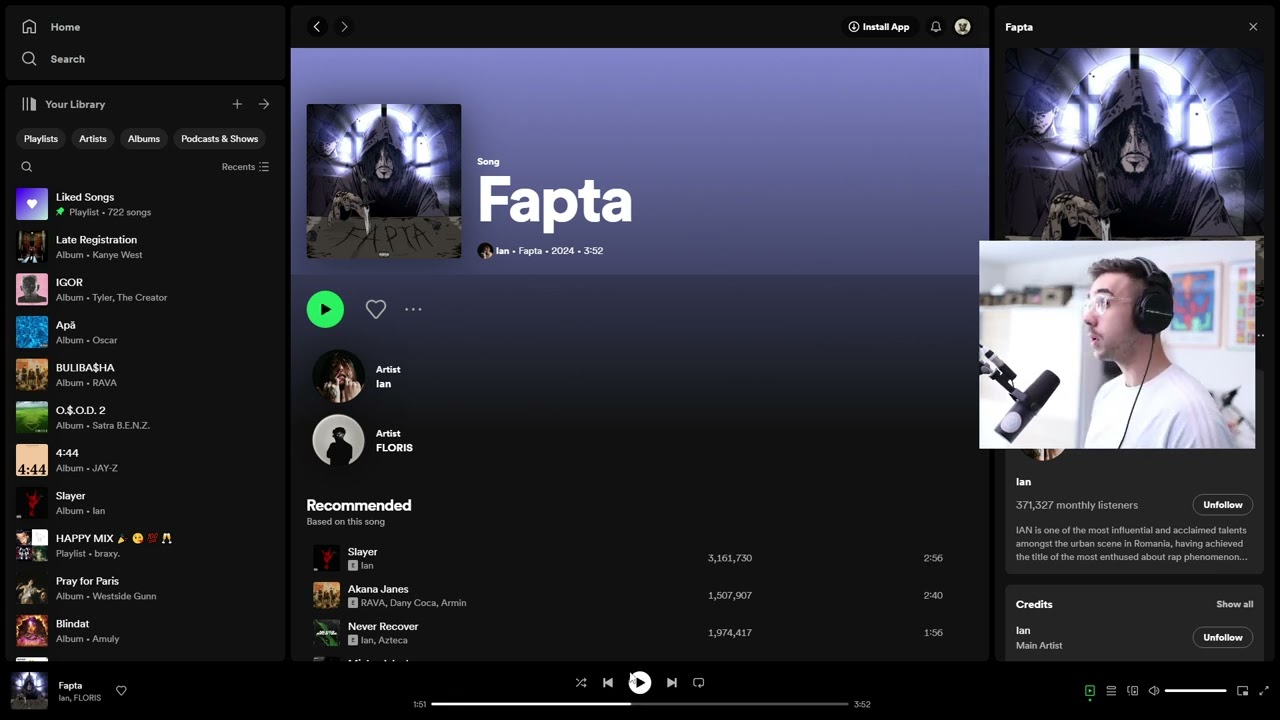The width and height of the screenshot is (1280, 720).
Task: Filter library by Playlists
Action: [41, 139]
